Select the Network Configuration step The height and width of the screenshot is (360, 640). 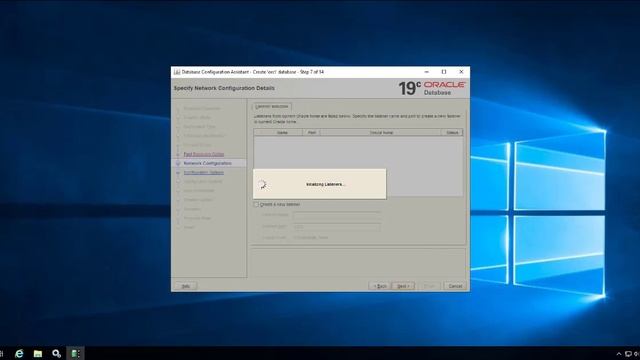pos(207,163)
